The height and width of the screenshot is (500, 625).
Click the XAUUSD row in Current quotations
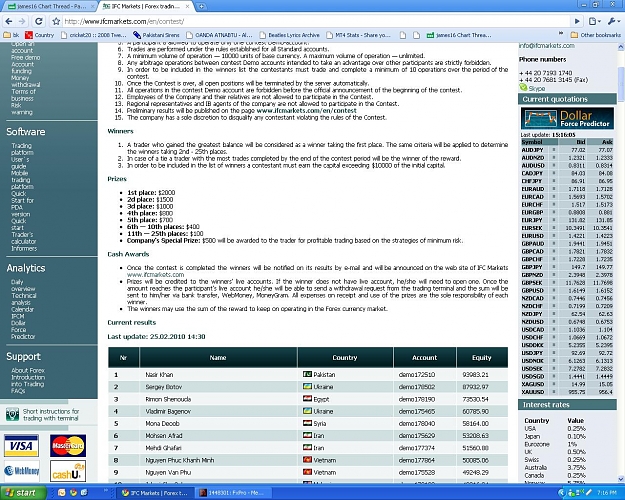pos(567,392)
